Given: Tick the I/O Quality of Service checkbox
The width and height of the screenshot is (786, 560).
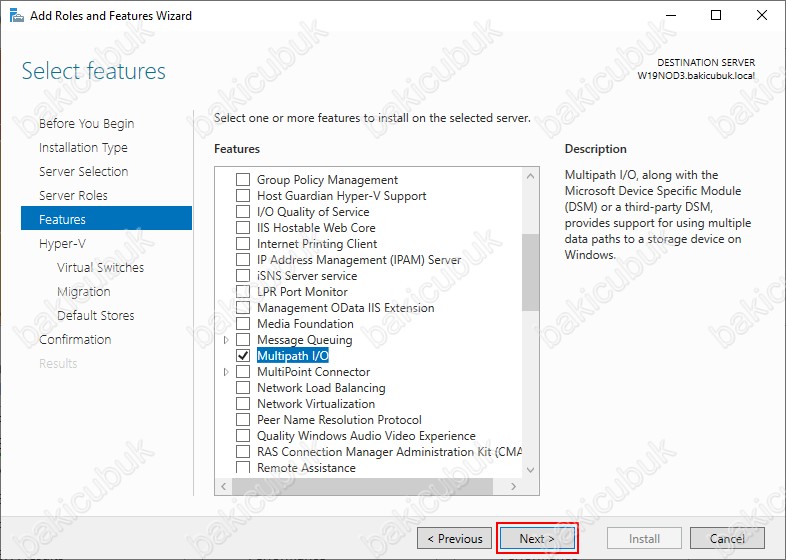Looking at the screenshot, I should tap(243, 212).
